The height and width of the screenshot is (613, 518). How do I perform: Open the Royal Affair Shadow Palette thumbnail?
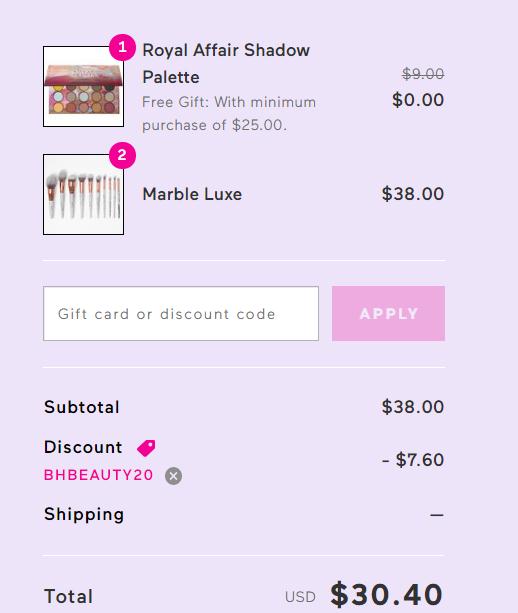[83, 86]
